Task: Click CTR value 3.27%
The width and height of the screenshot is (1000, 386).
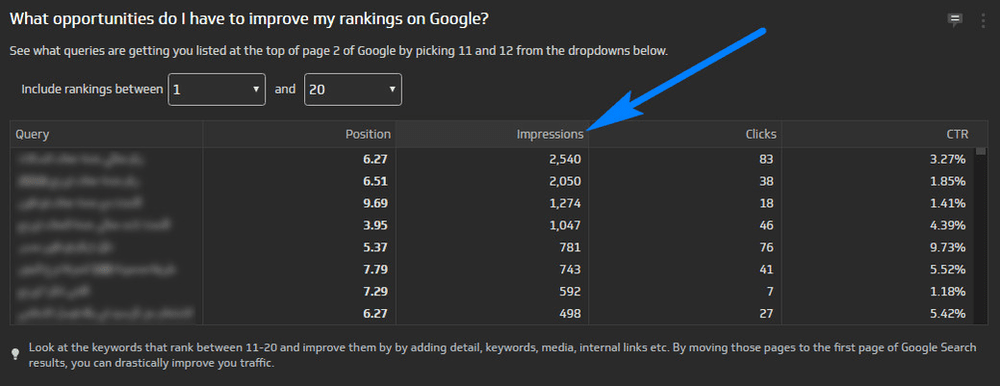Action: click(948, 160)
